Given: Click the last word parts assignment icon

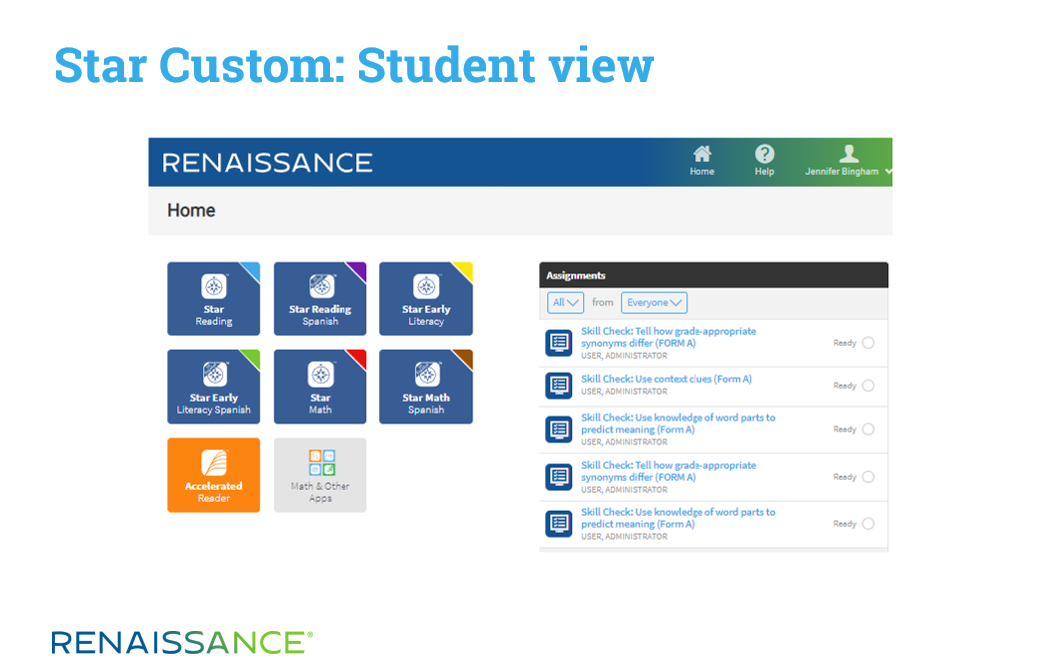Looking at the screenshot, I should [x=559, y=524].
